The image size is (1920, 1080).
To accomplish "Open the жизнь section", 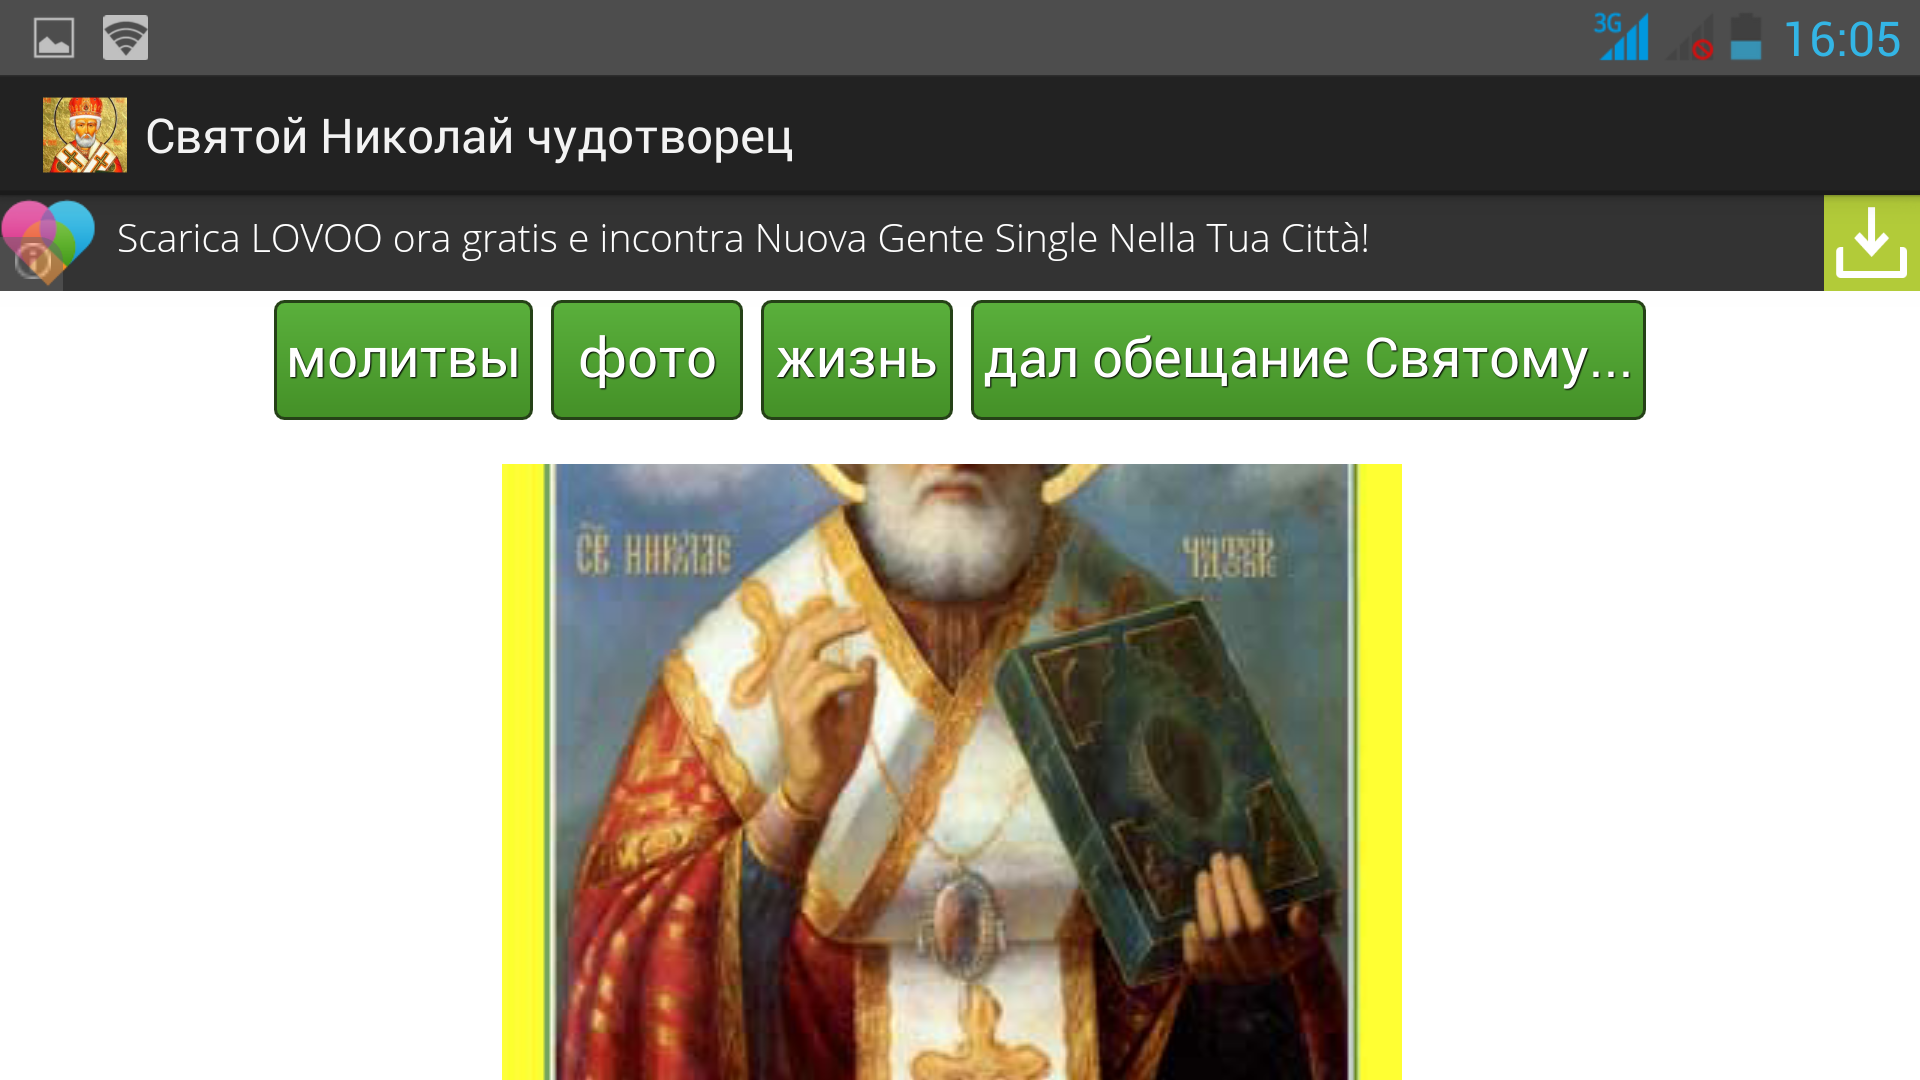I will (x=857, y=360).
